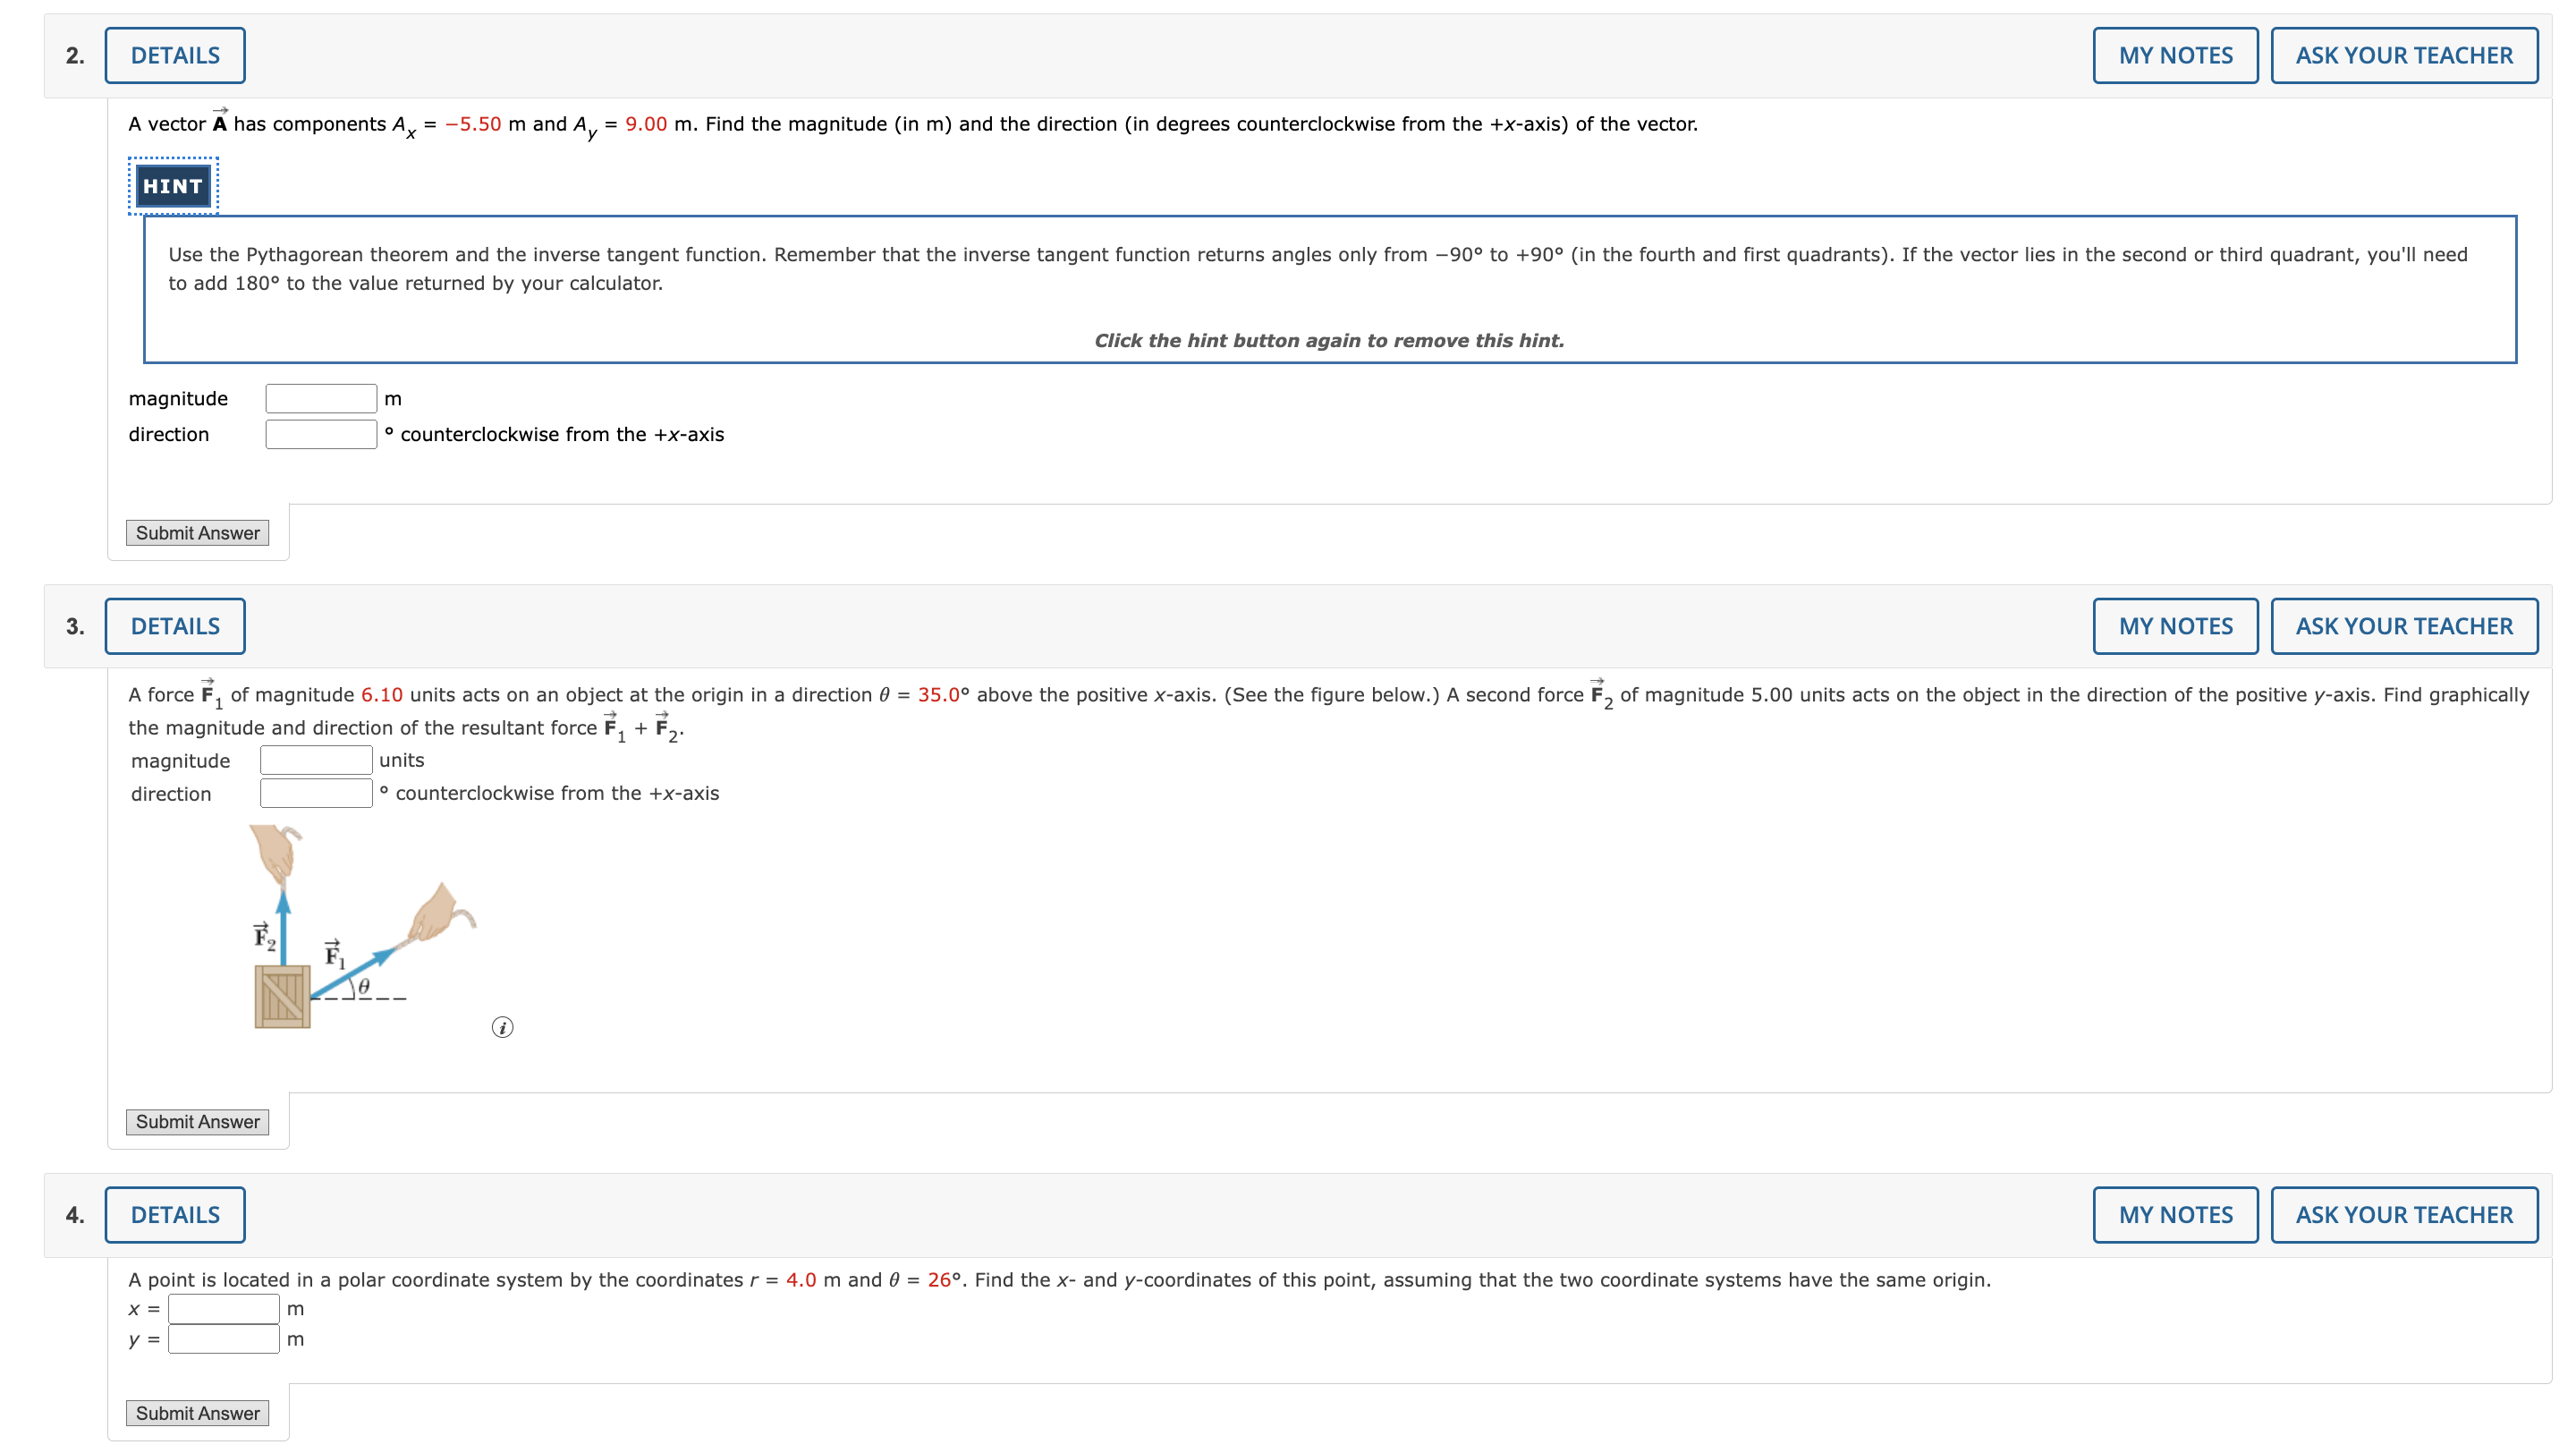Screen dimensions: 2576x1453
Task: Submit the answer for question 4
Action: coord(197,1413)
